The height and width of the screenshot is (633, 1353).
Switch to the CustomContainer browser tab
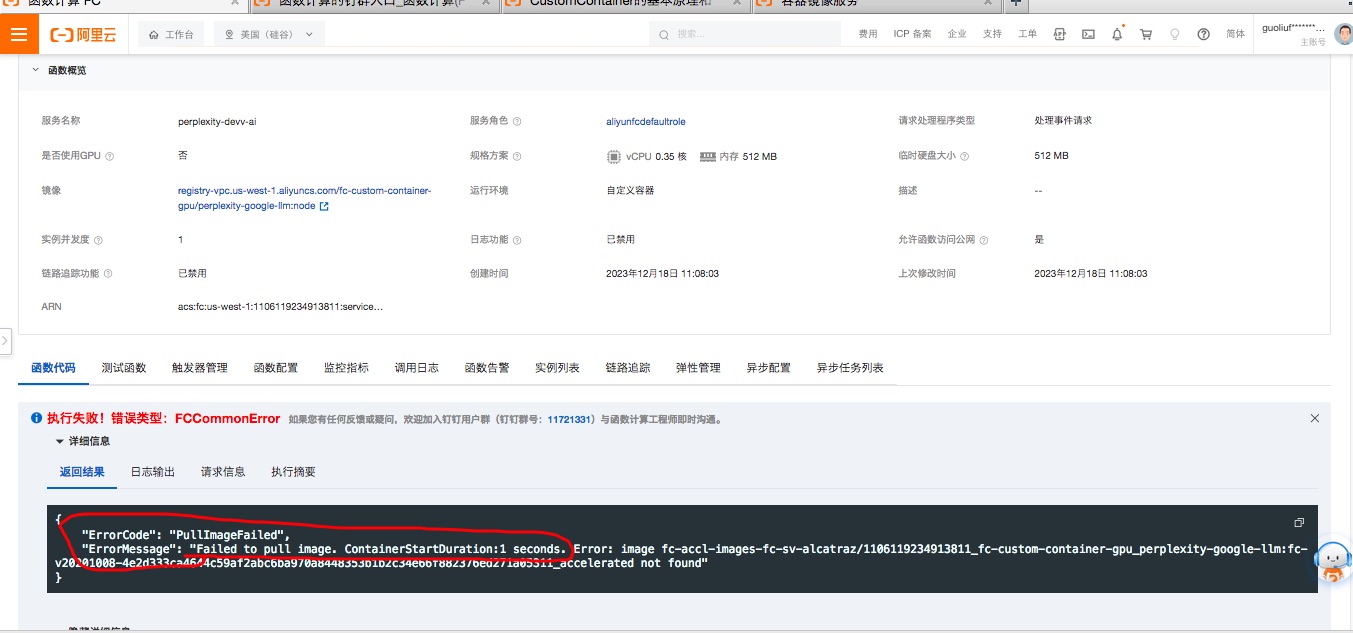click(625, 3)
